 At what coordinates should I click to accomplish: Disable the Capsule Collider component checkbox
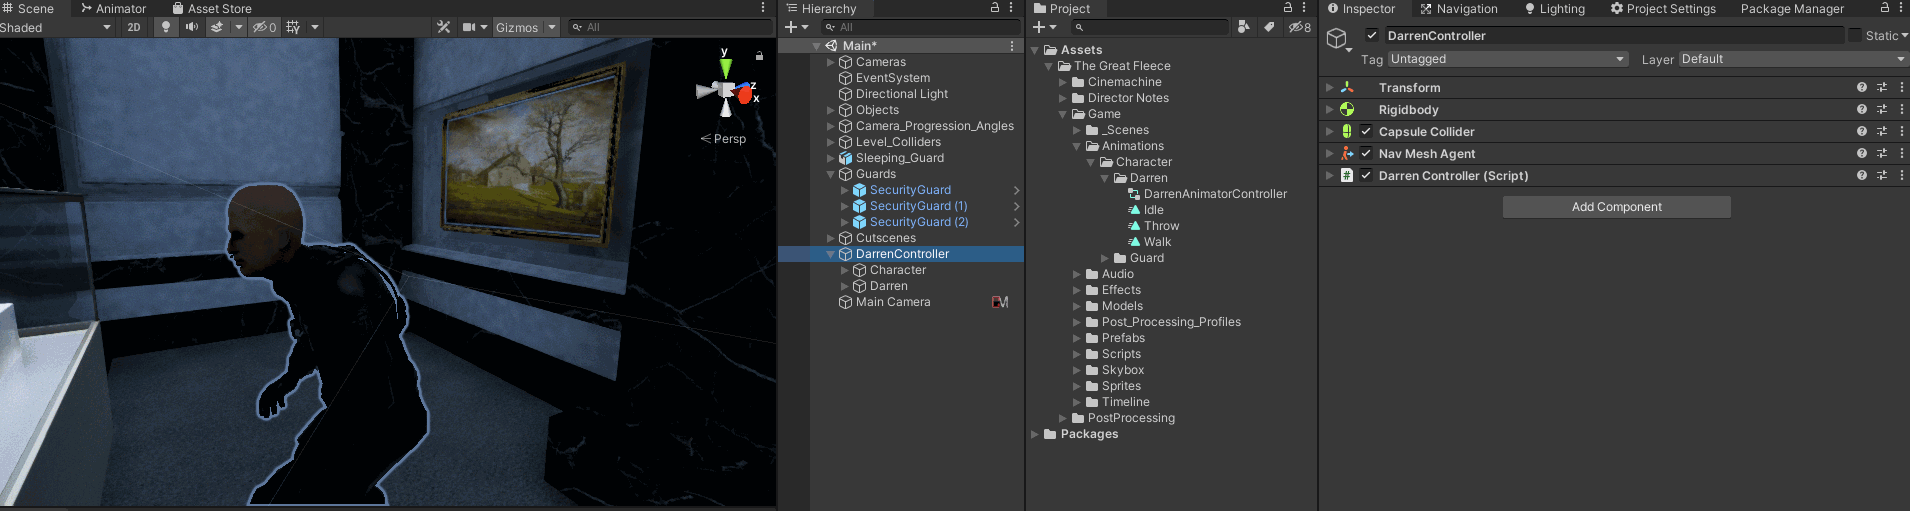coord(1366,132)
